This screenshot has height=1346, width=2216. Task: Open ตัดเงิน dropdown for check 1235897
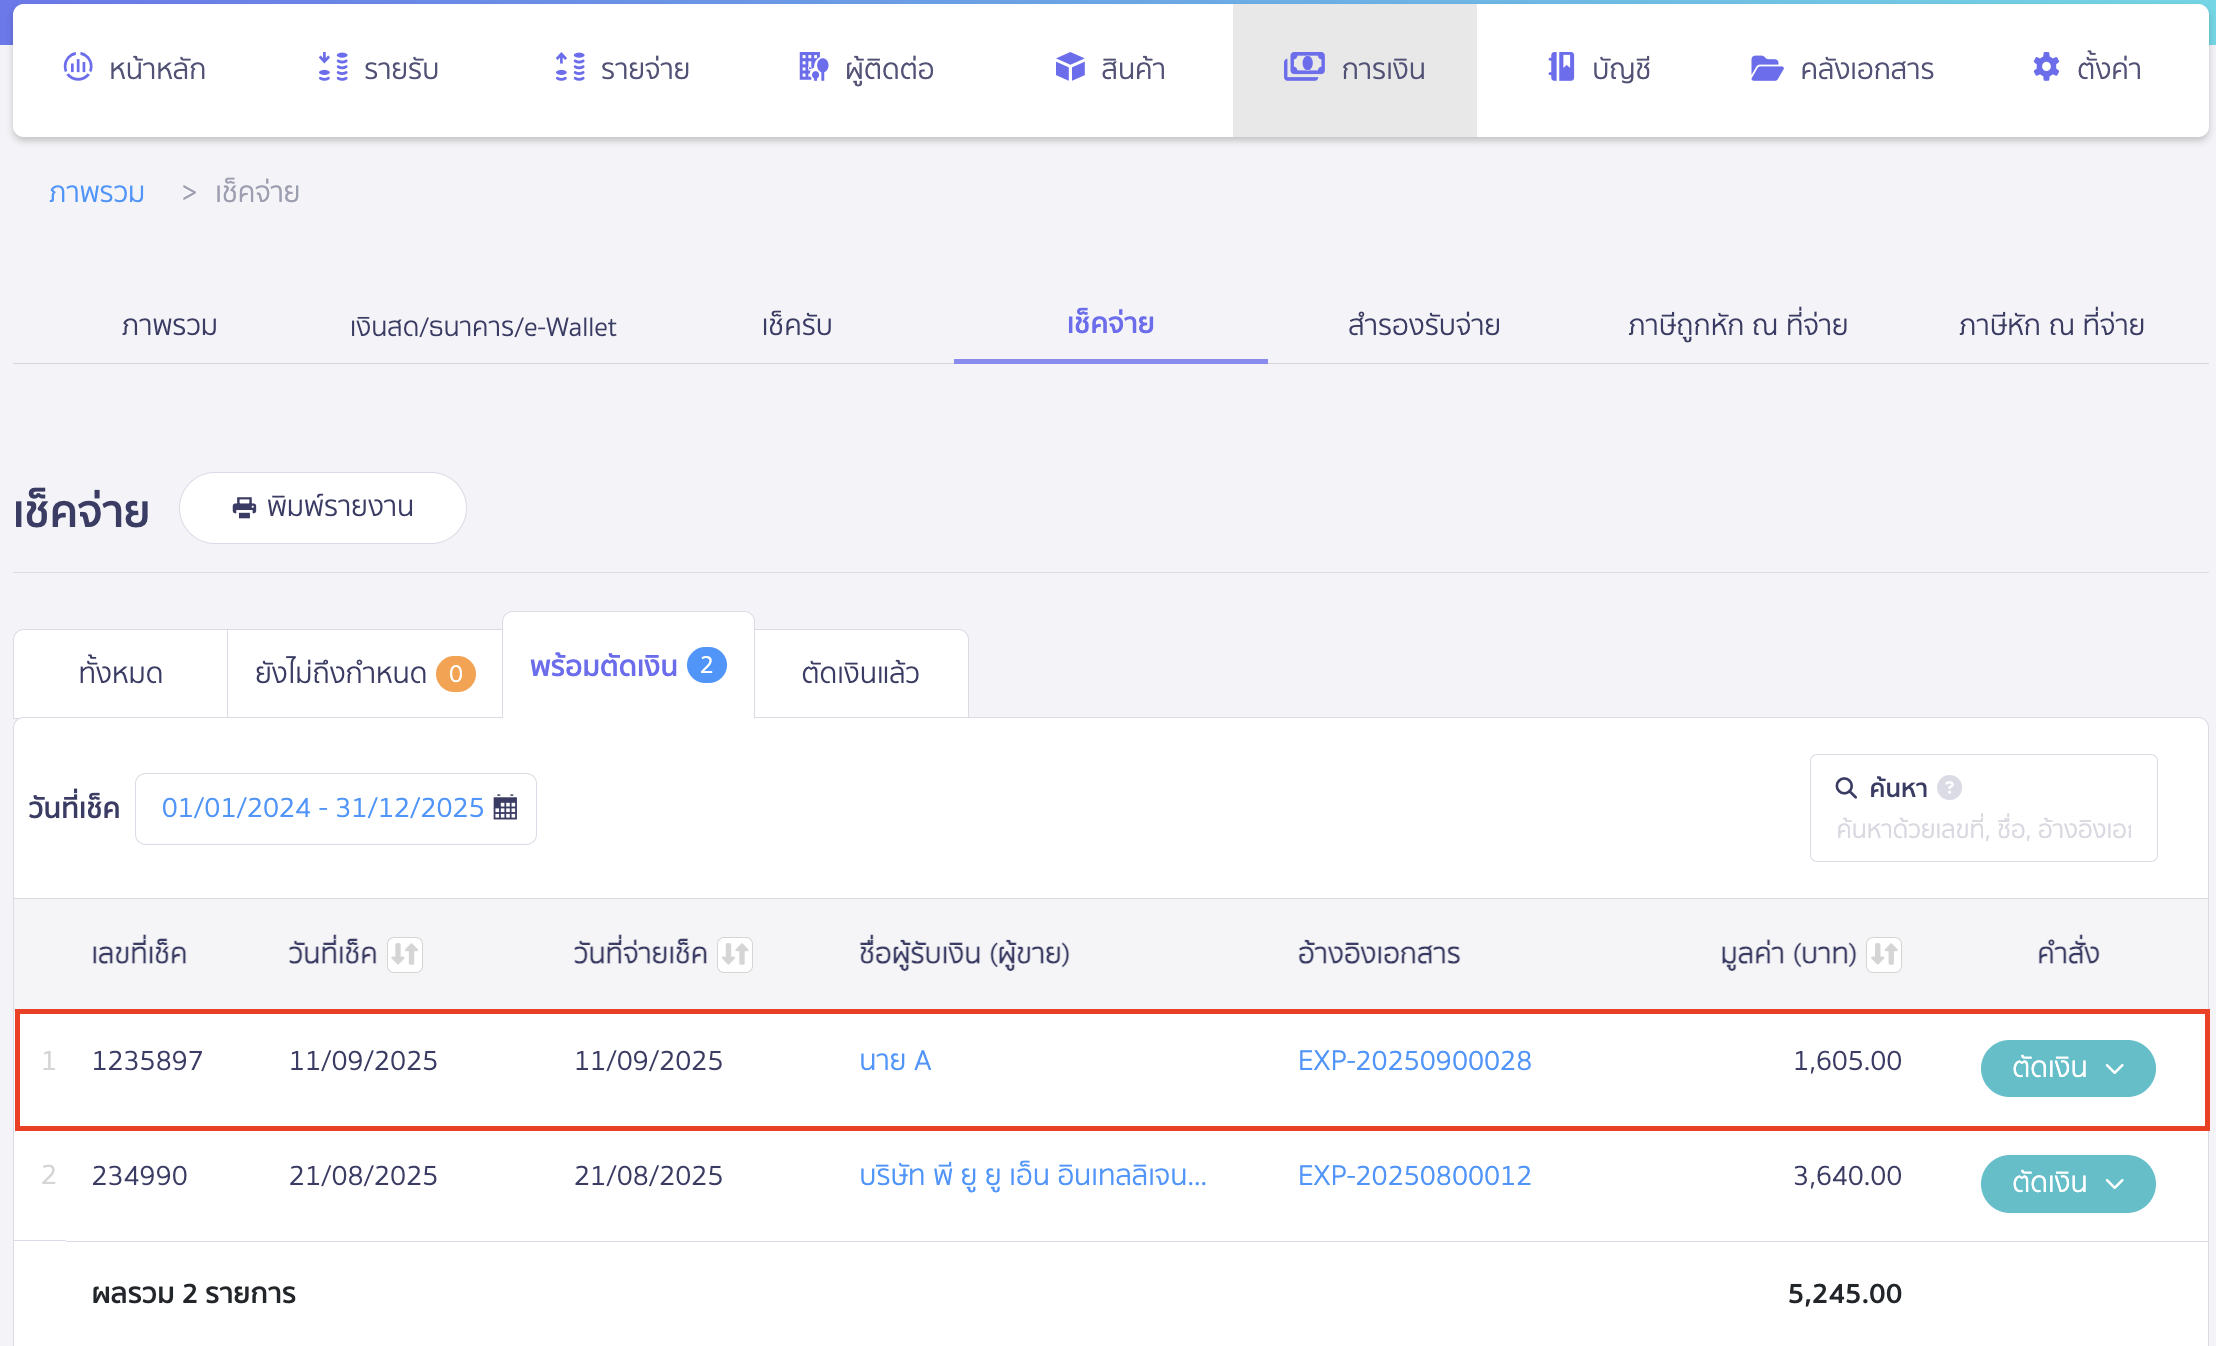pos(2068,1068)
